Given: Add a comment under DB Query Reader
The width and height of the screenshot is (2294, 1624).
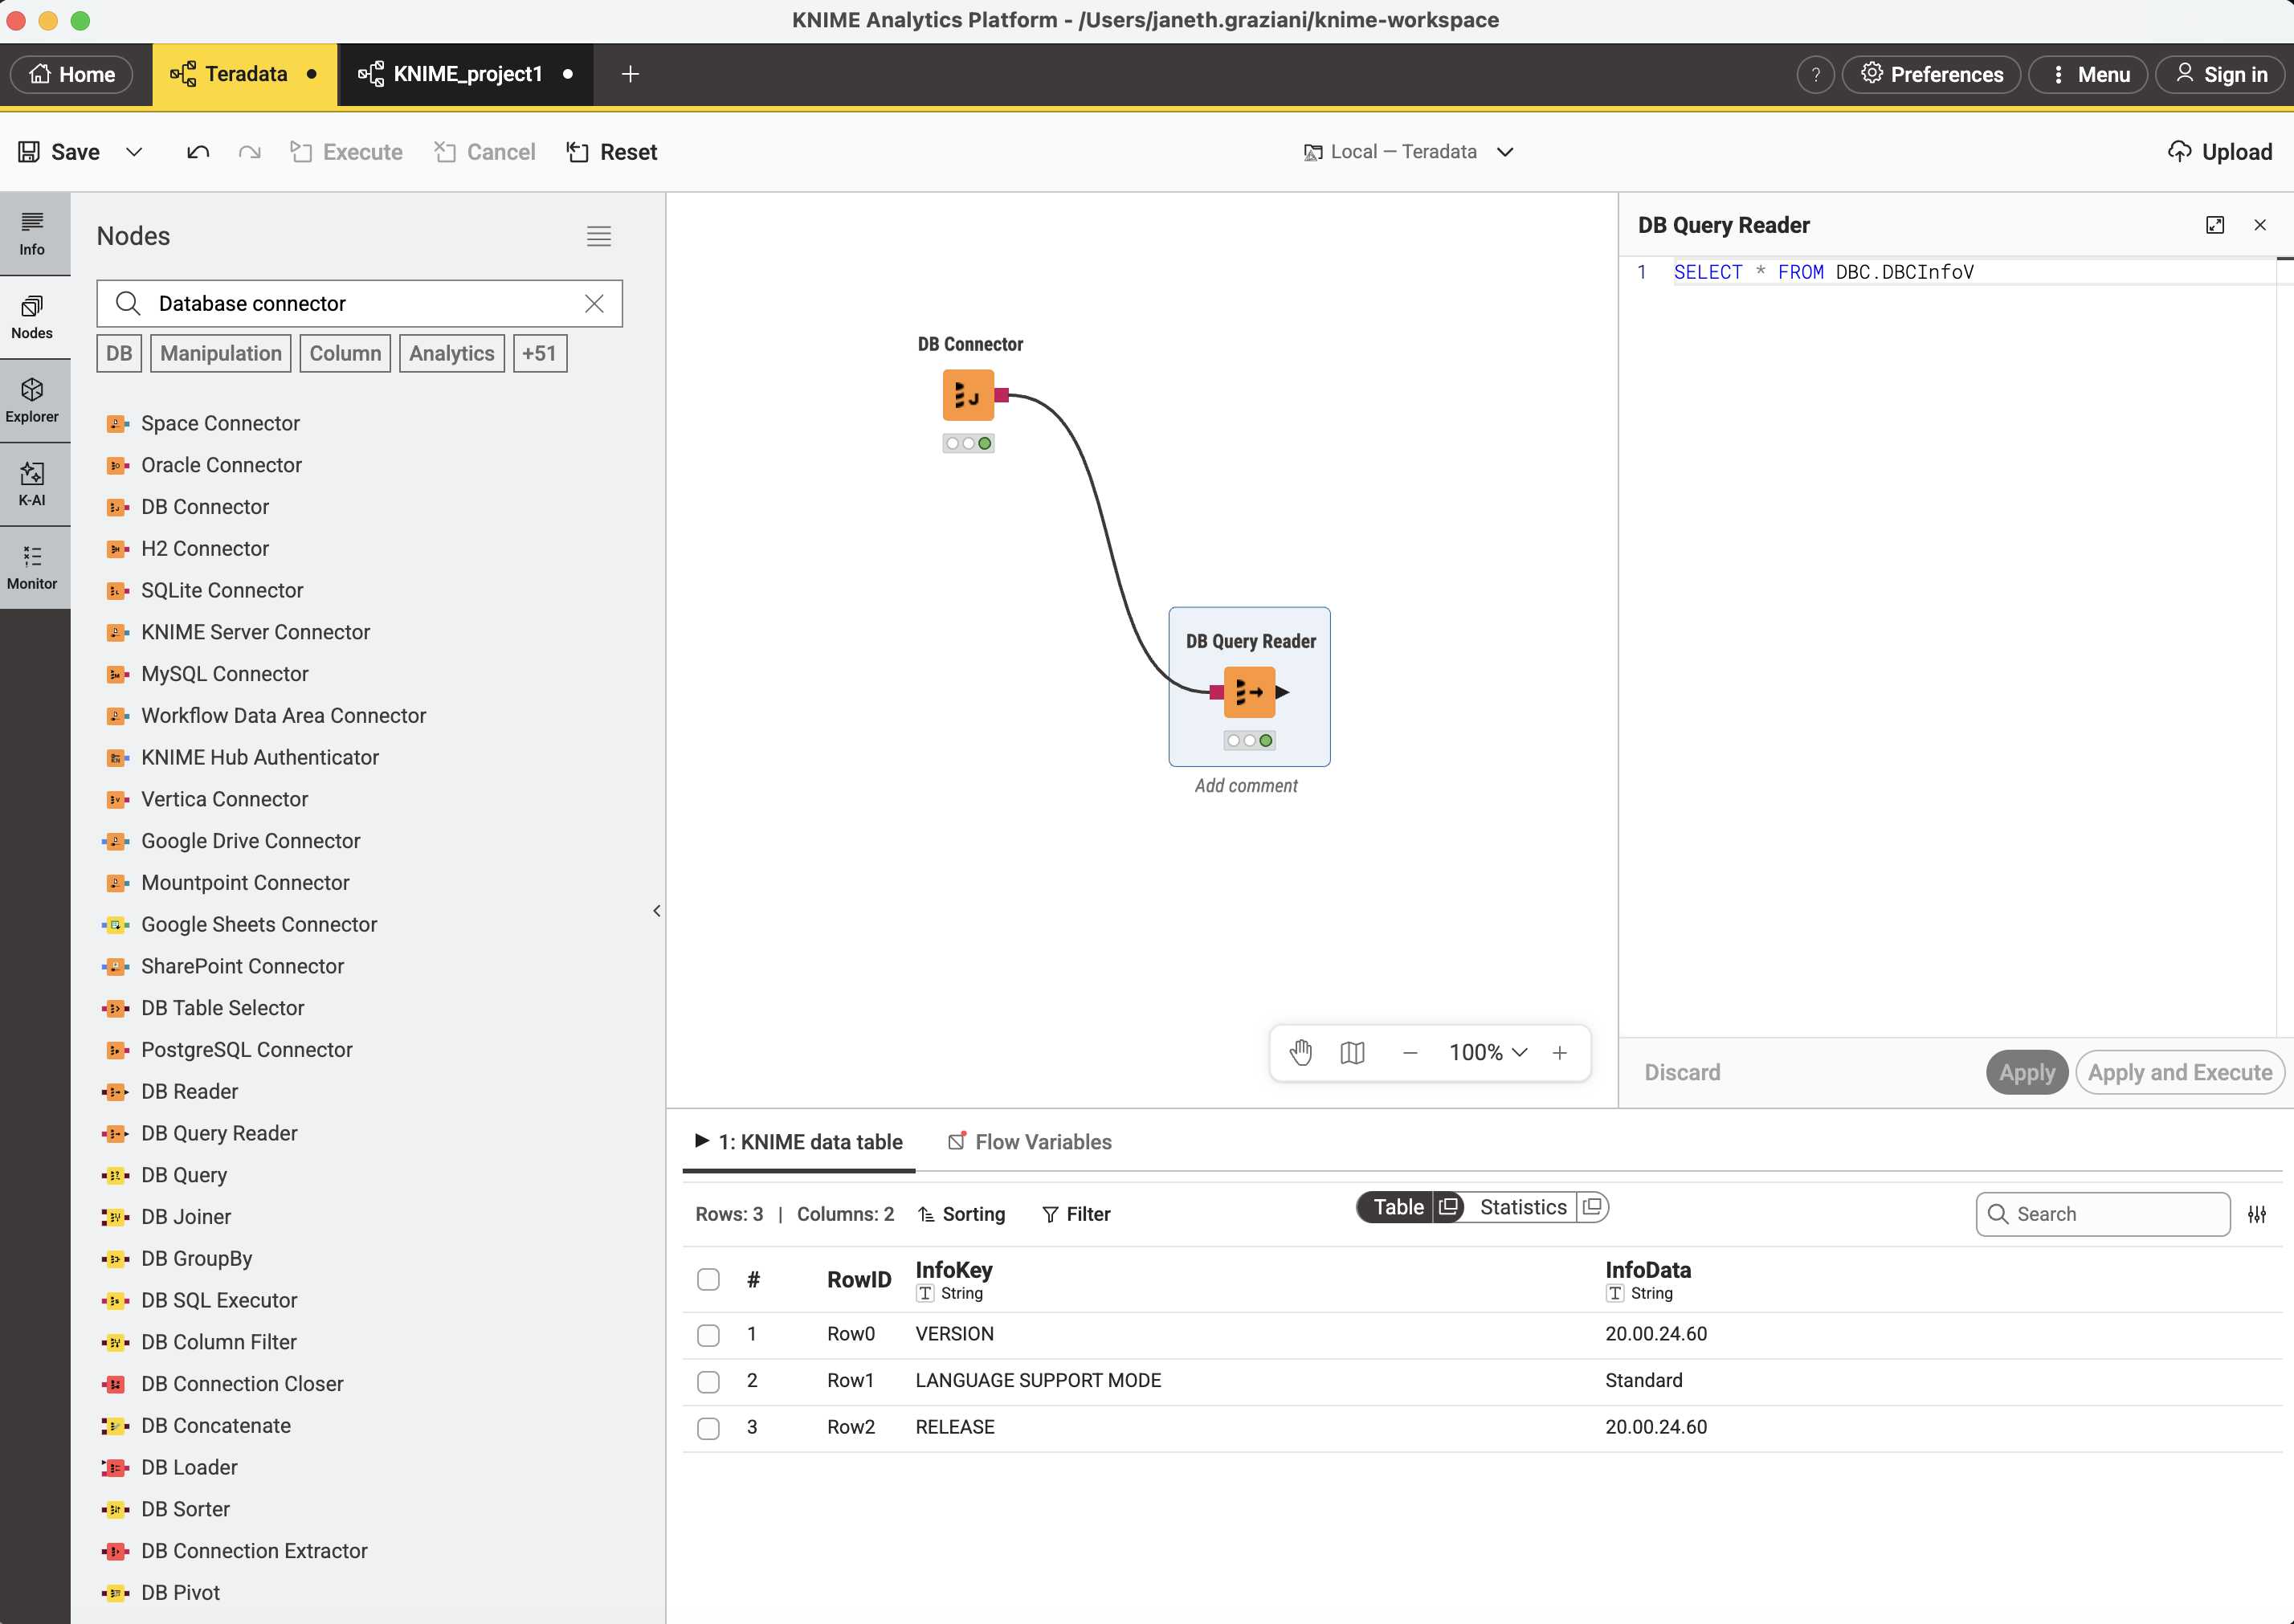Looking at the screenshot, I should [1246, 786].
